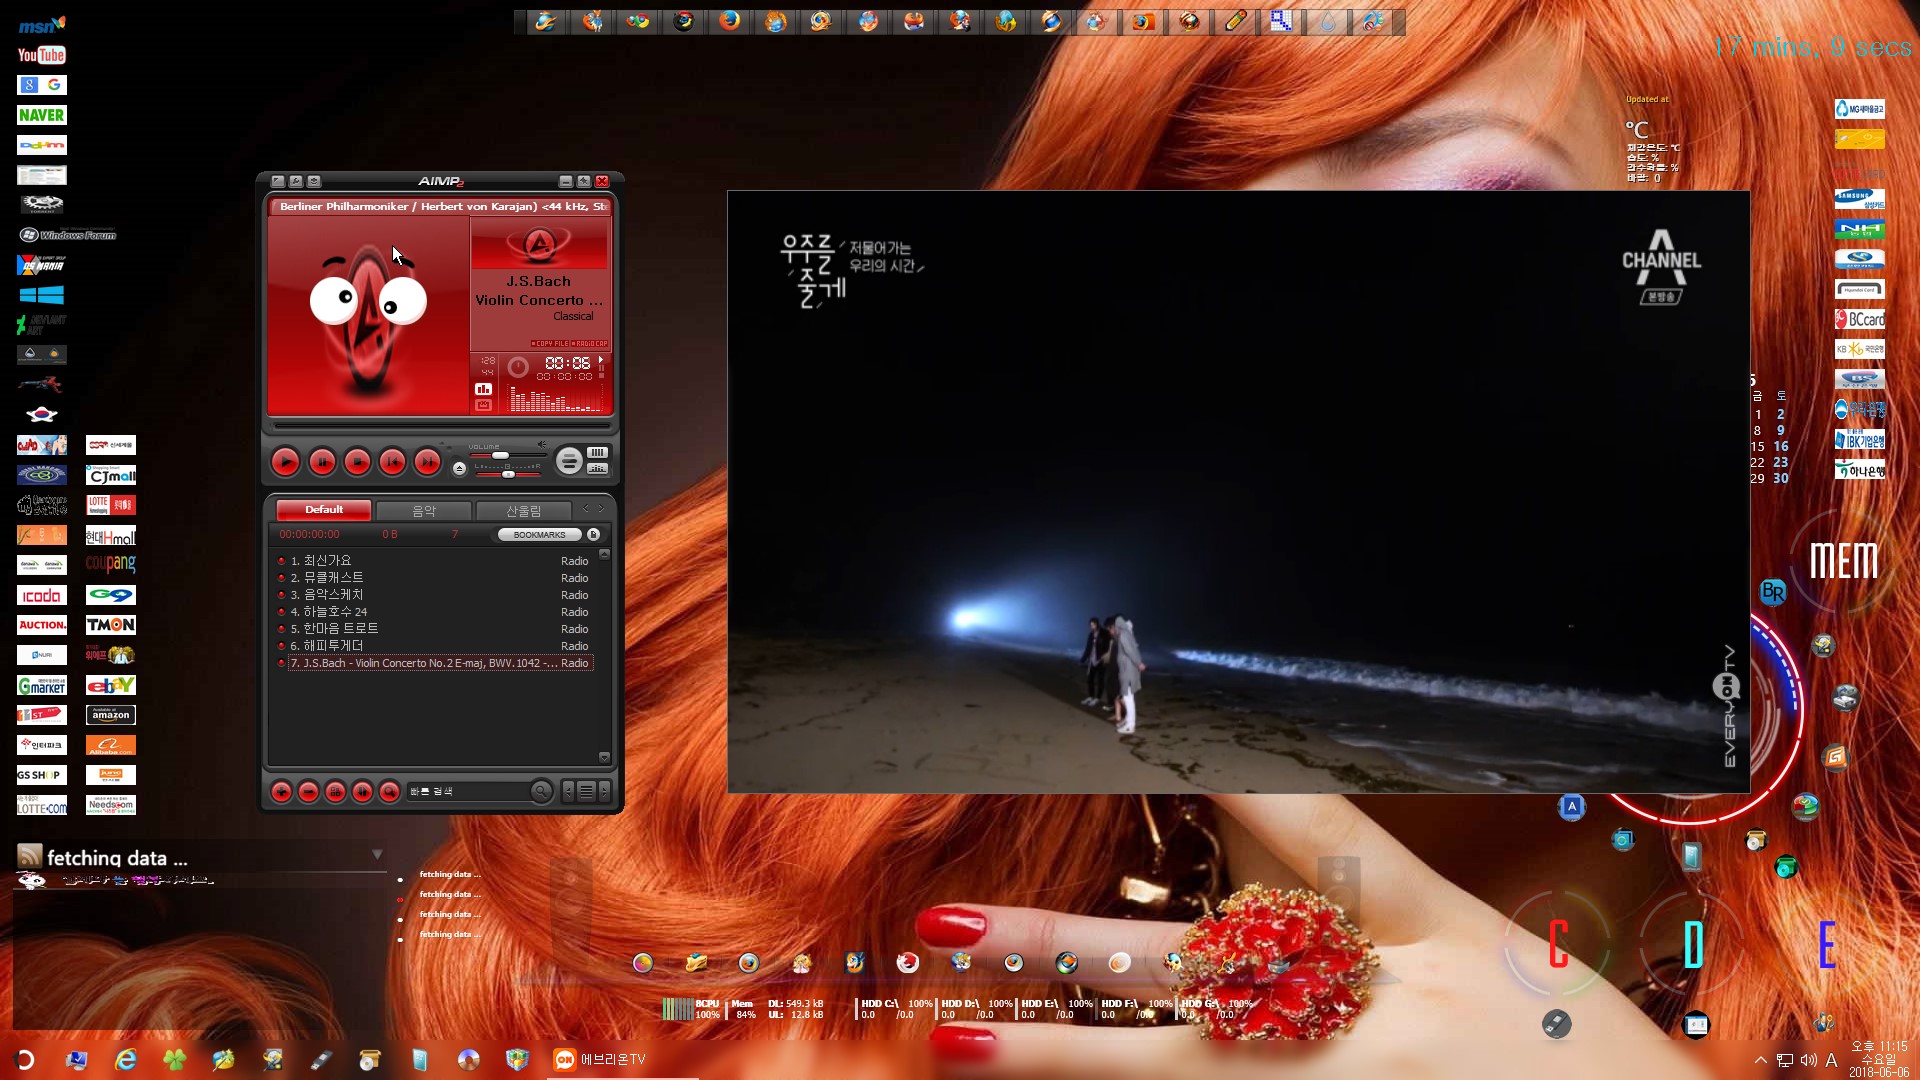1920x1080 pixels.
Task: Click the timer knob icon in AIMP display
Action: click(518, 367)
